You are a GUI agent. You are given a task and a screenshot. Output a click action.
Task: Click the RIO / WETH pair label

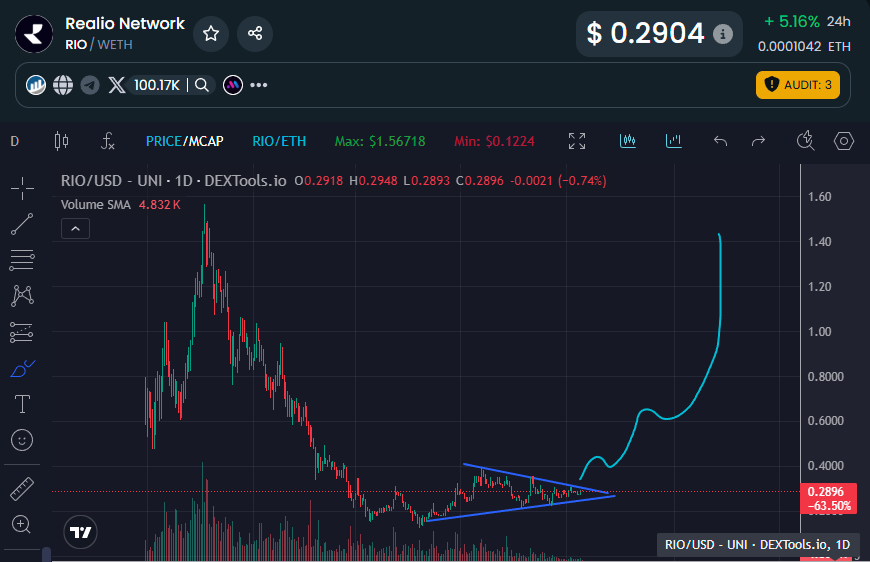click(x=99, y=44)
